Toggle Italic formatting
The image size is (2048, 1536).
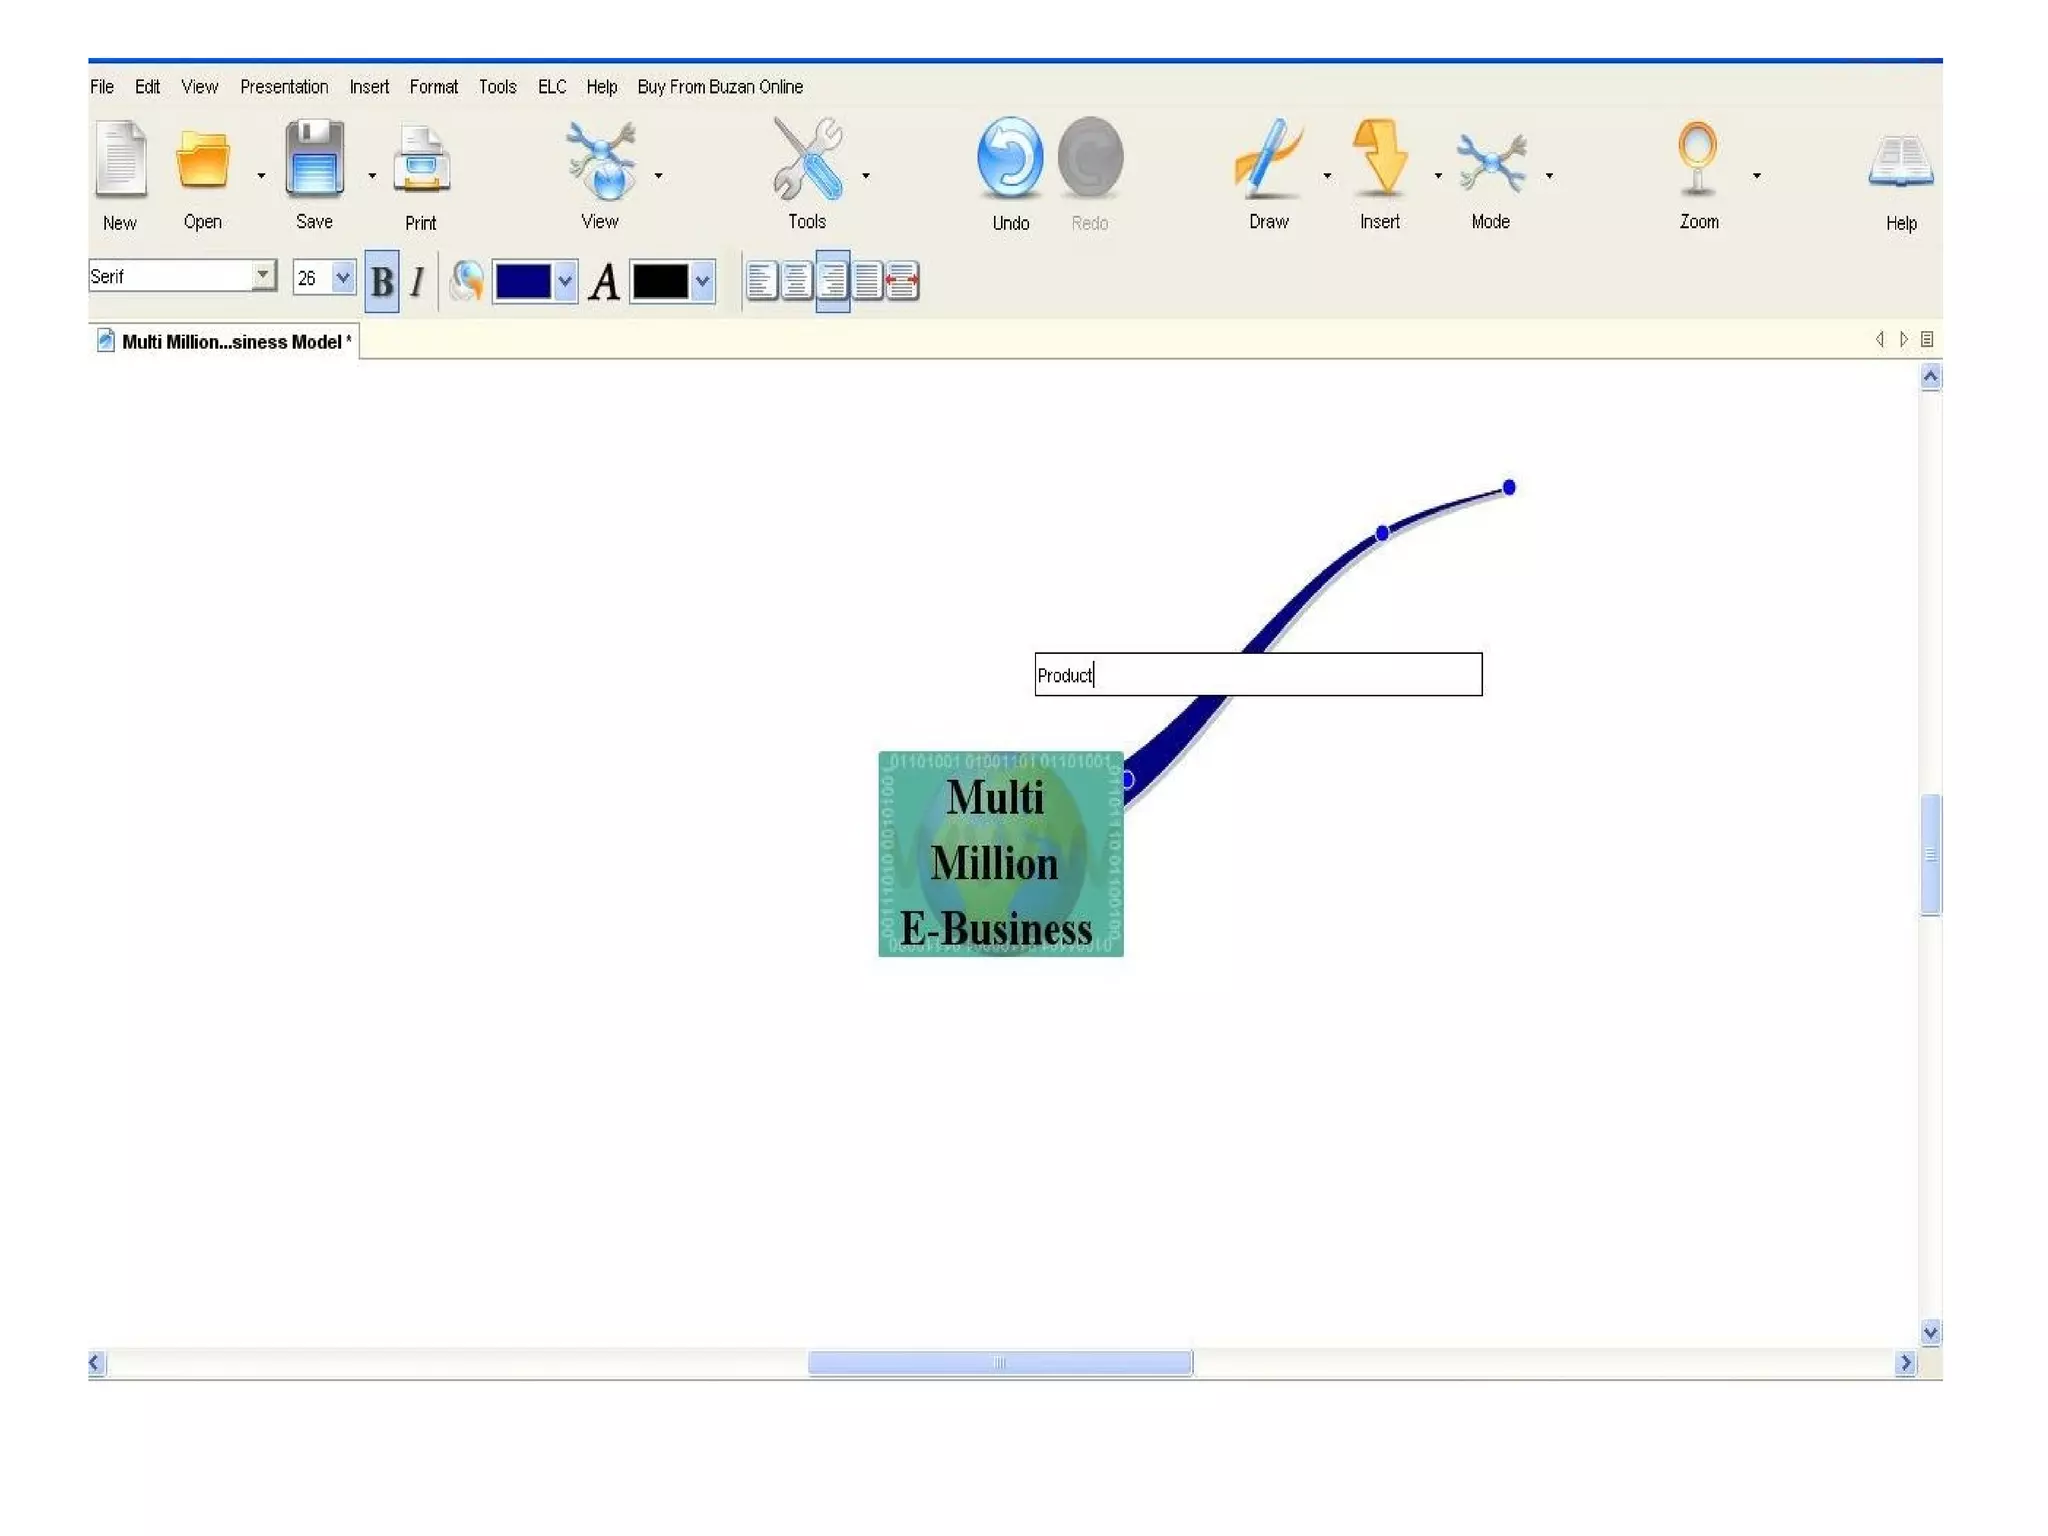(x=418, y=282)
